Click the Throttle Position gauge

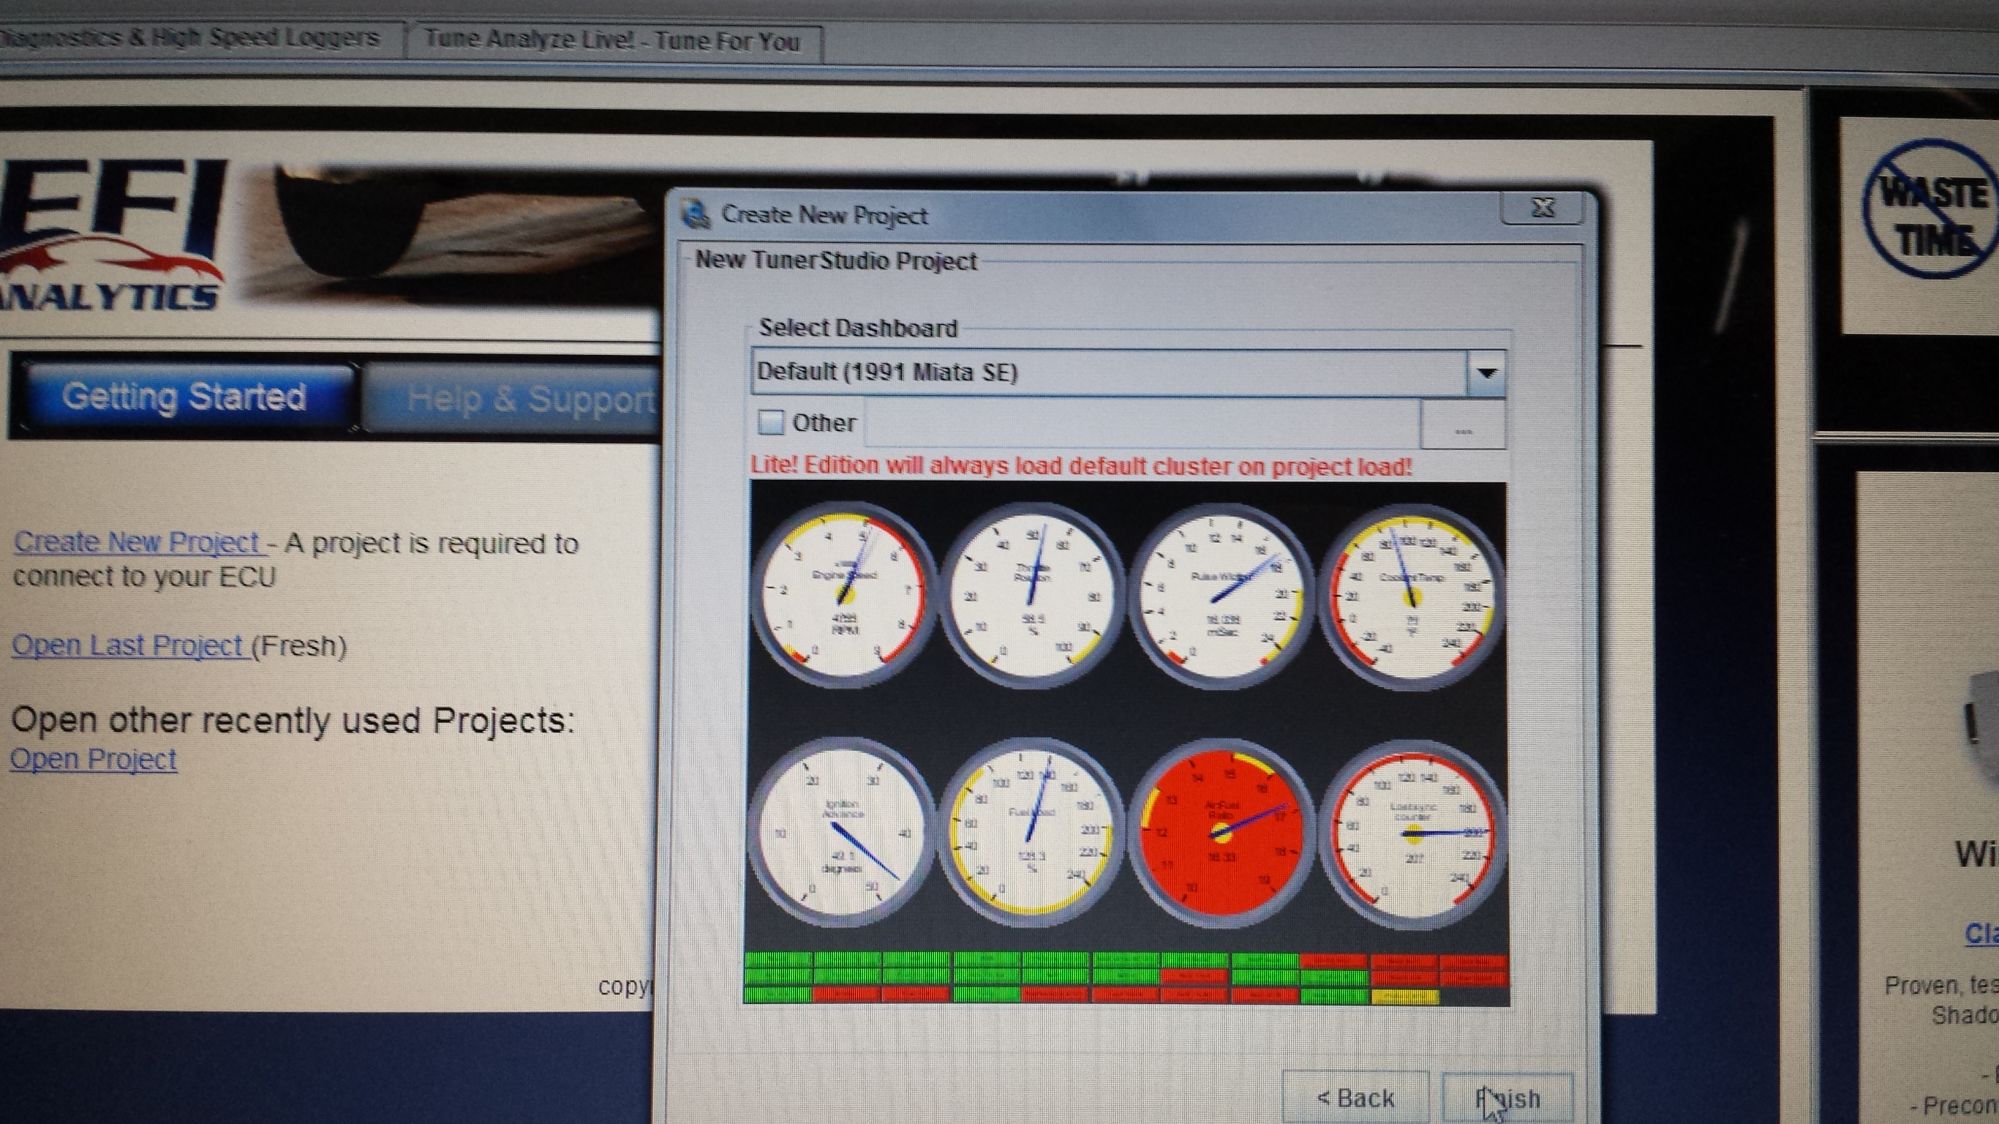tap(1030, 597)
